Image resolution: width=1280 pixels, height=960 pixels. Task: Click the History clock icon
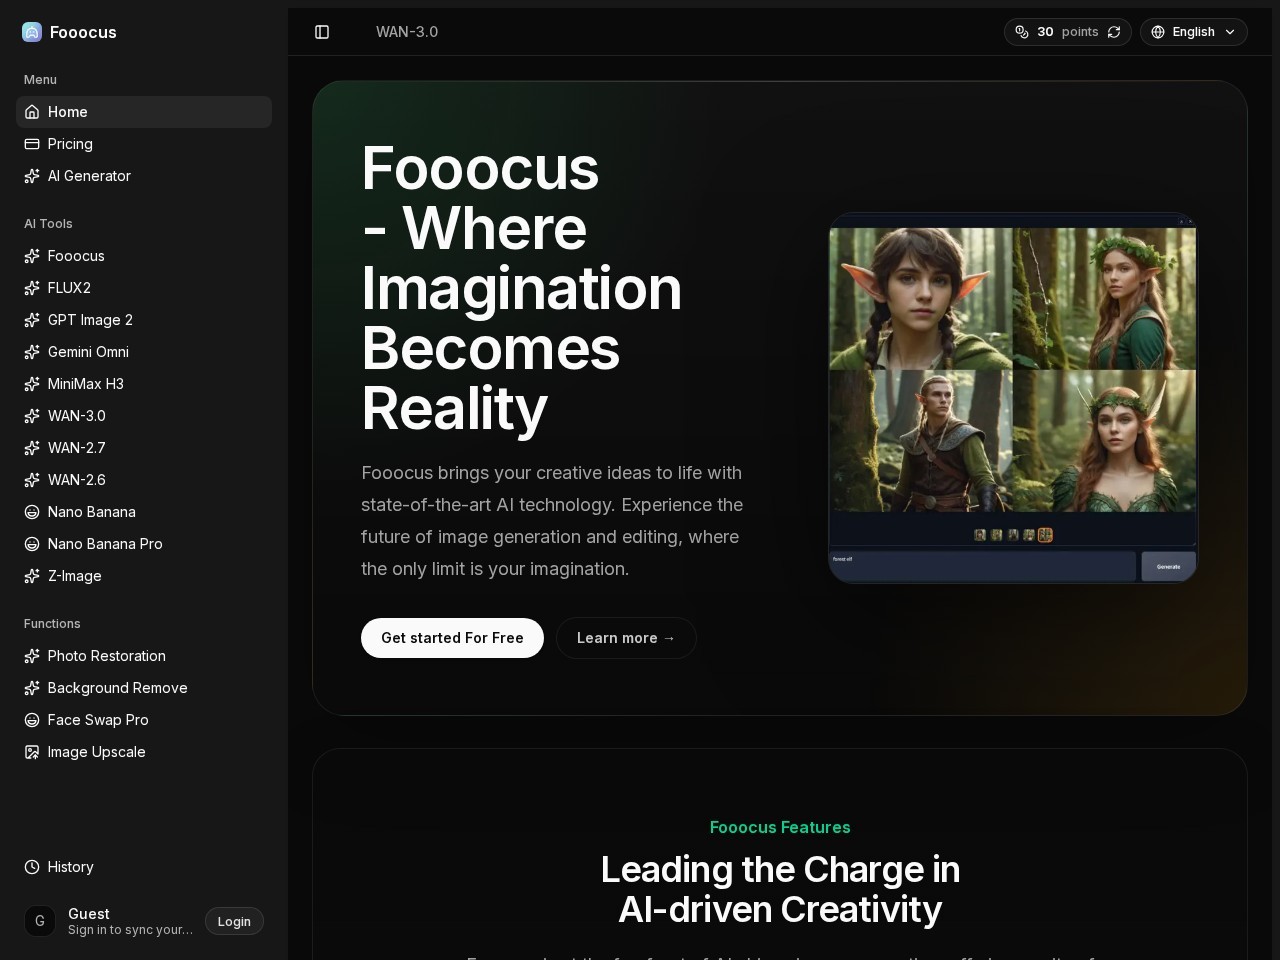pos(32,867)
